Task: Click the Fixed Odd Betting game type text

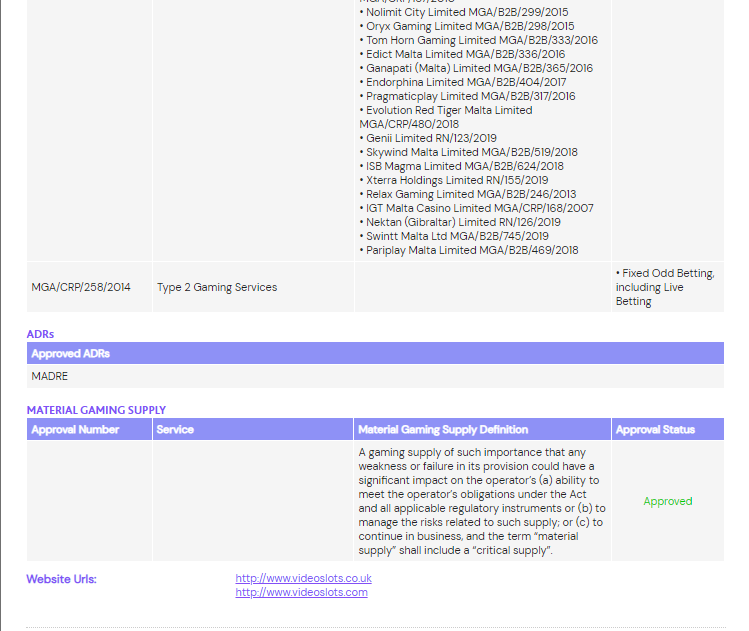Action: pyautogui.click(x=665, y=287)
